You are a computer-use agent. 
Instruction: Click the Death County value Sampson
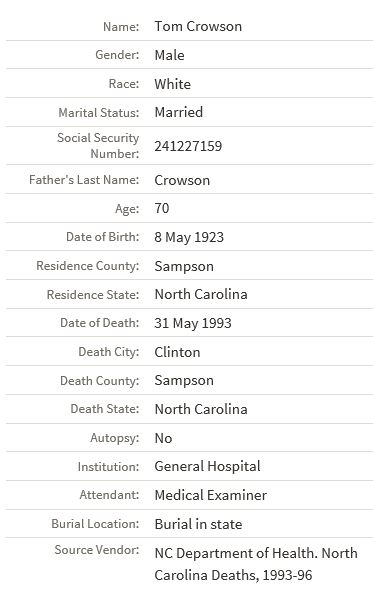(184, 381)
